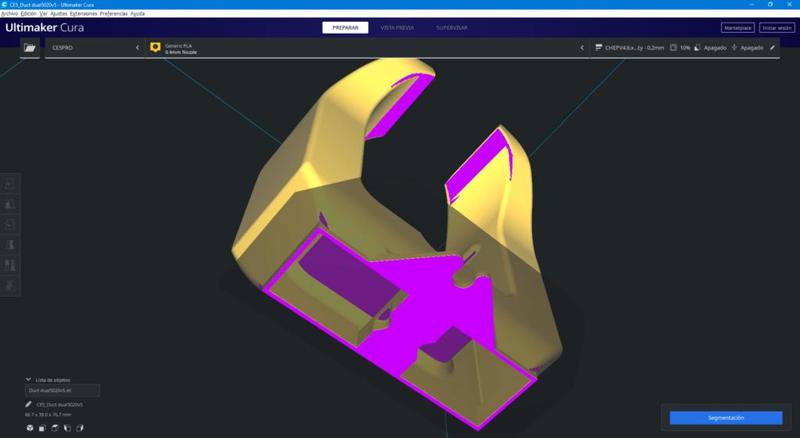The height and width of the screenshot is (438, 800).
Task: Select the Duct stl entry in object list
Action: 62,391
